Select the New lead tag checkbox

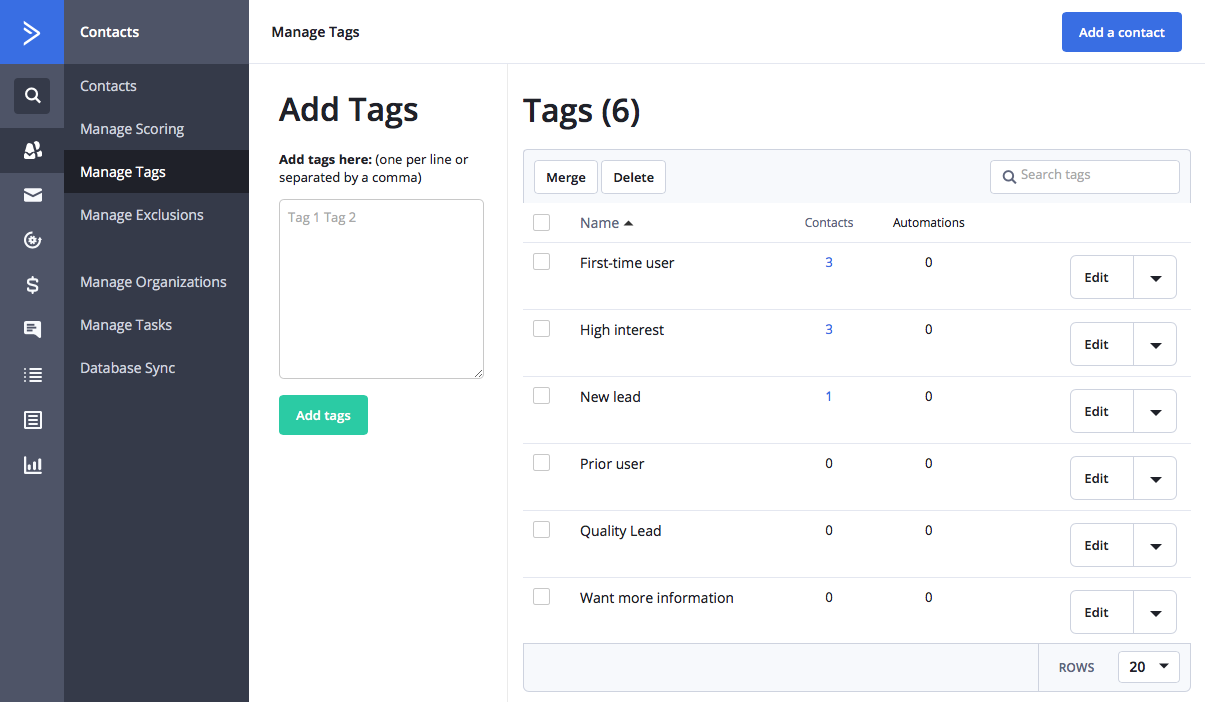click(542, 396)
